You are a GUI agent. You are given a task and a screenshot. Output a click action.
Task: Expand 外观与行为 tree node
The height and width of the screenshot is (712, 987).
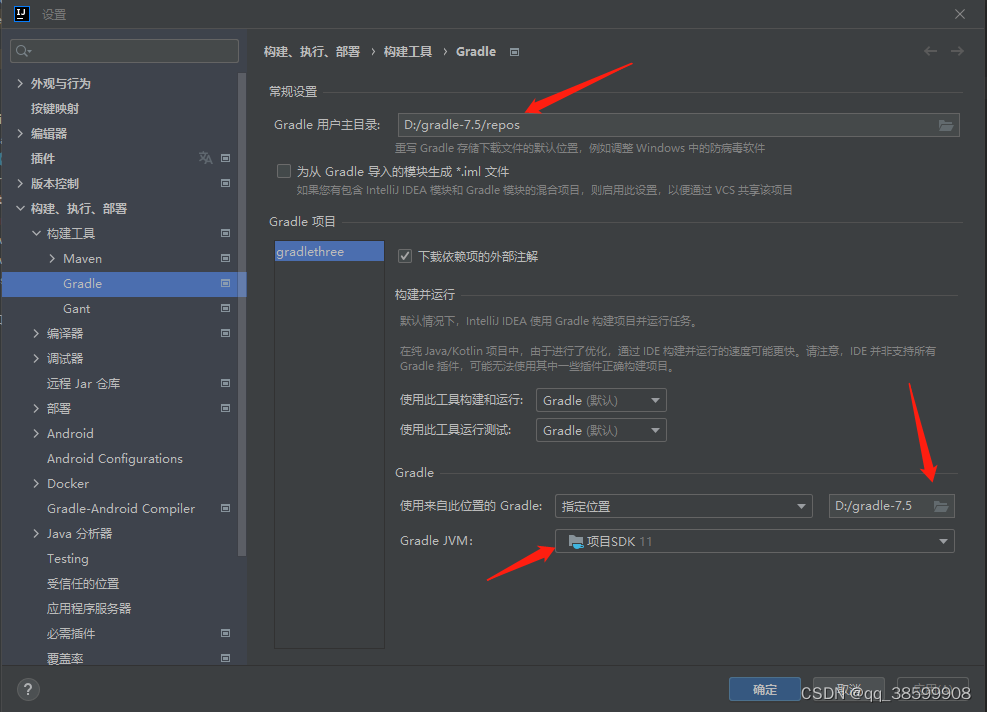click(20, 83)
